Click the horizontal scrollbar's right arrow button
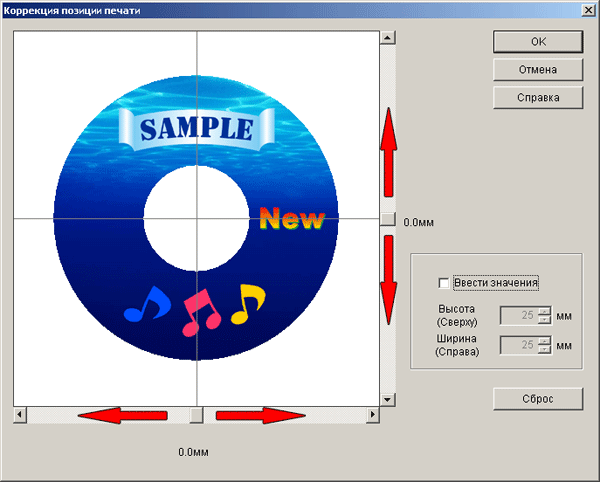This screenshot has width=600, height=482. [x=372, y=415]
